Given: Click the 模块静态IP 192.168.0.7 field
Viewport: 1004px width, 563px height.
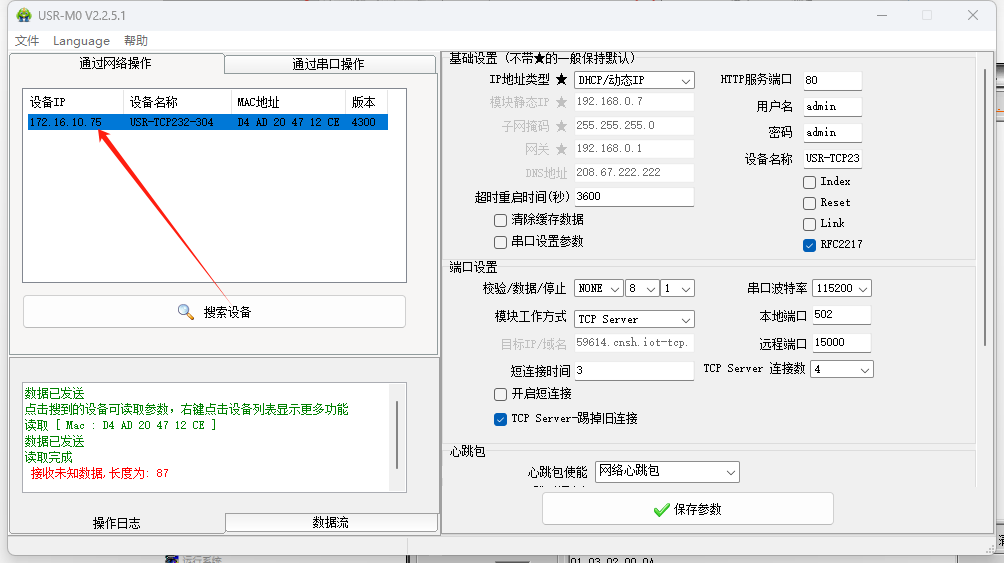Looking at the screenshot, I should (634, 102).
